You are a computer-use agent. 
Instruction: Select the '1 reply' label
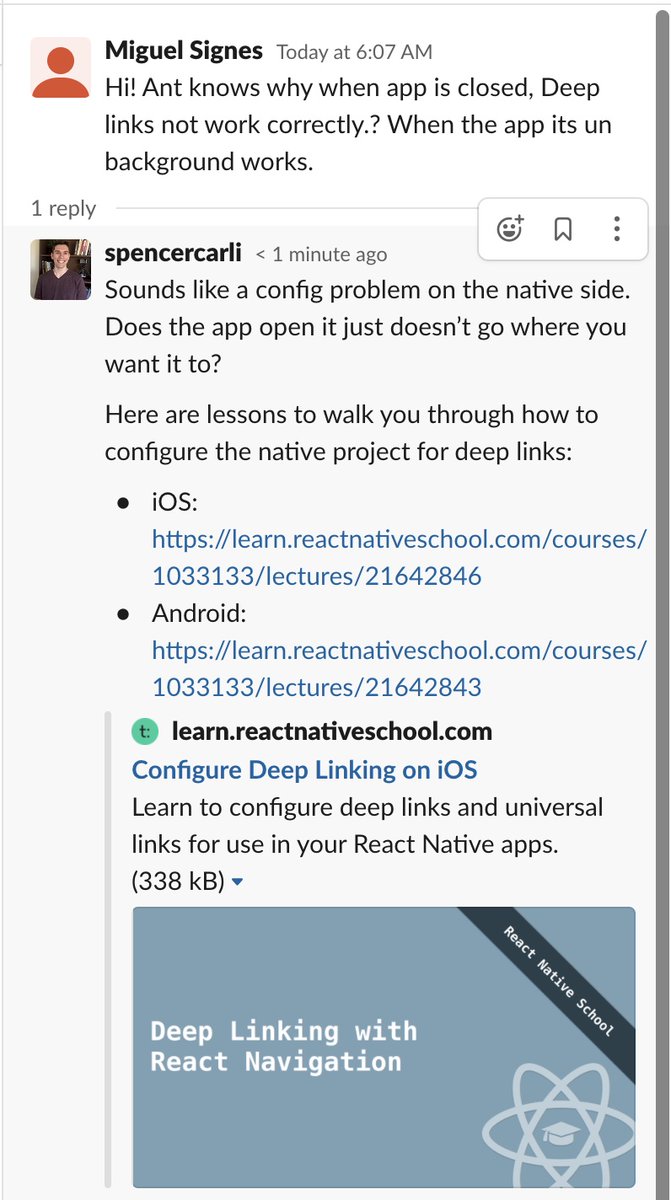pyautogui.click(x=63, y=209)
